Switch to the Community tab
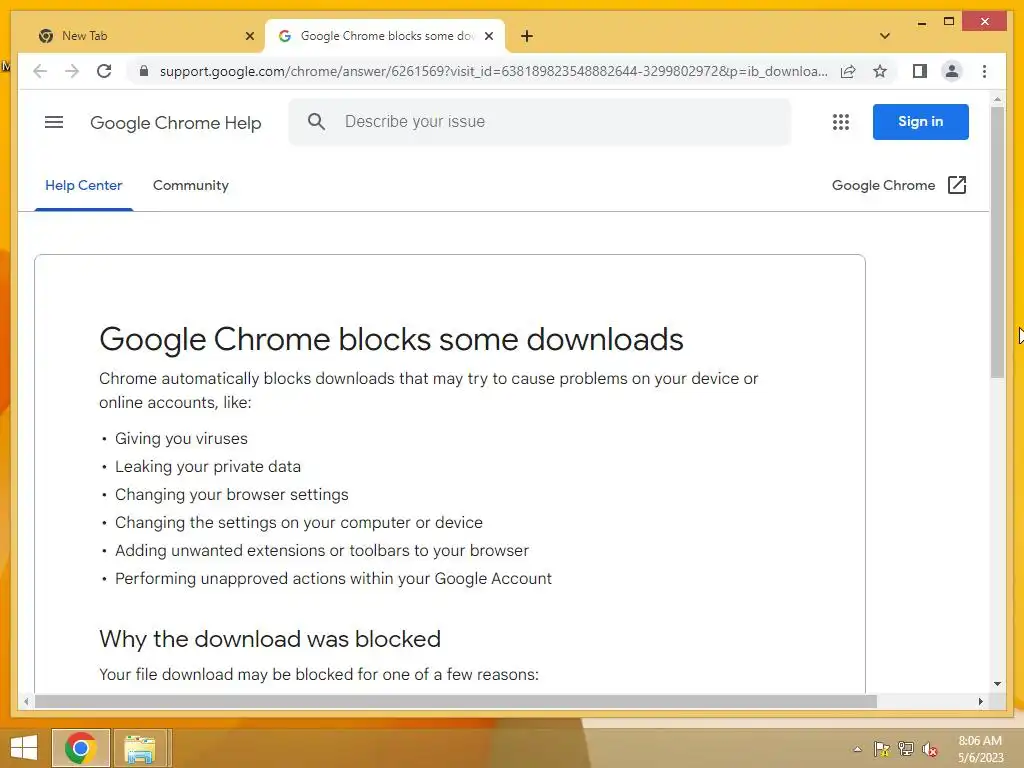 191,185
